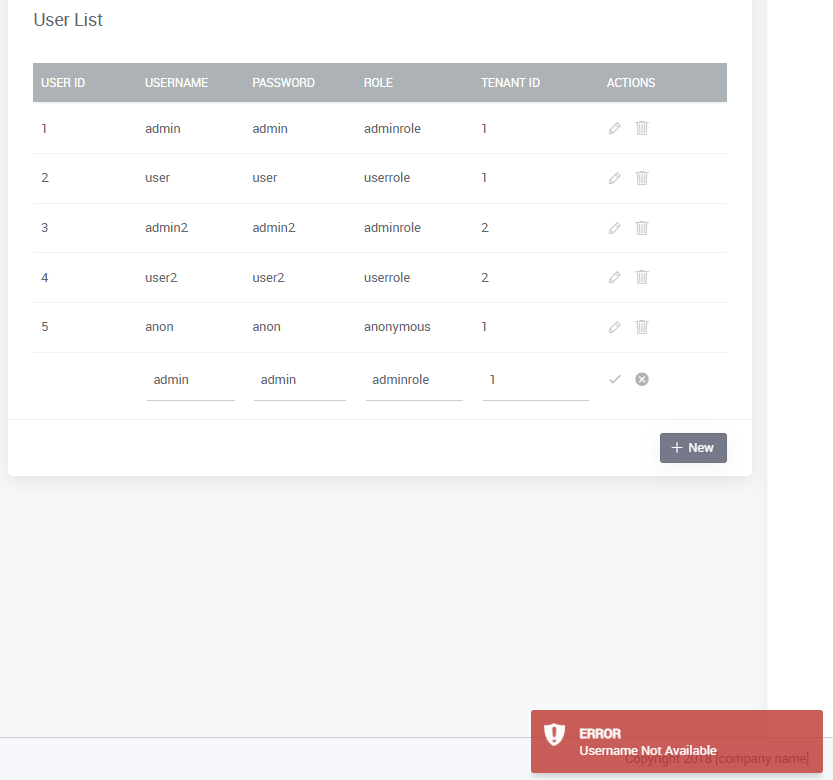Image resolution: width=833 pixels, height=780 pixels.
Task: Dismiss the Username Not Available error
Action: click(676, 742)
